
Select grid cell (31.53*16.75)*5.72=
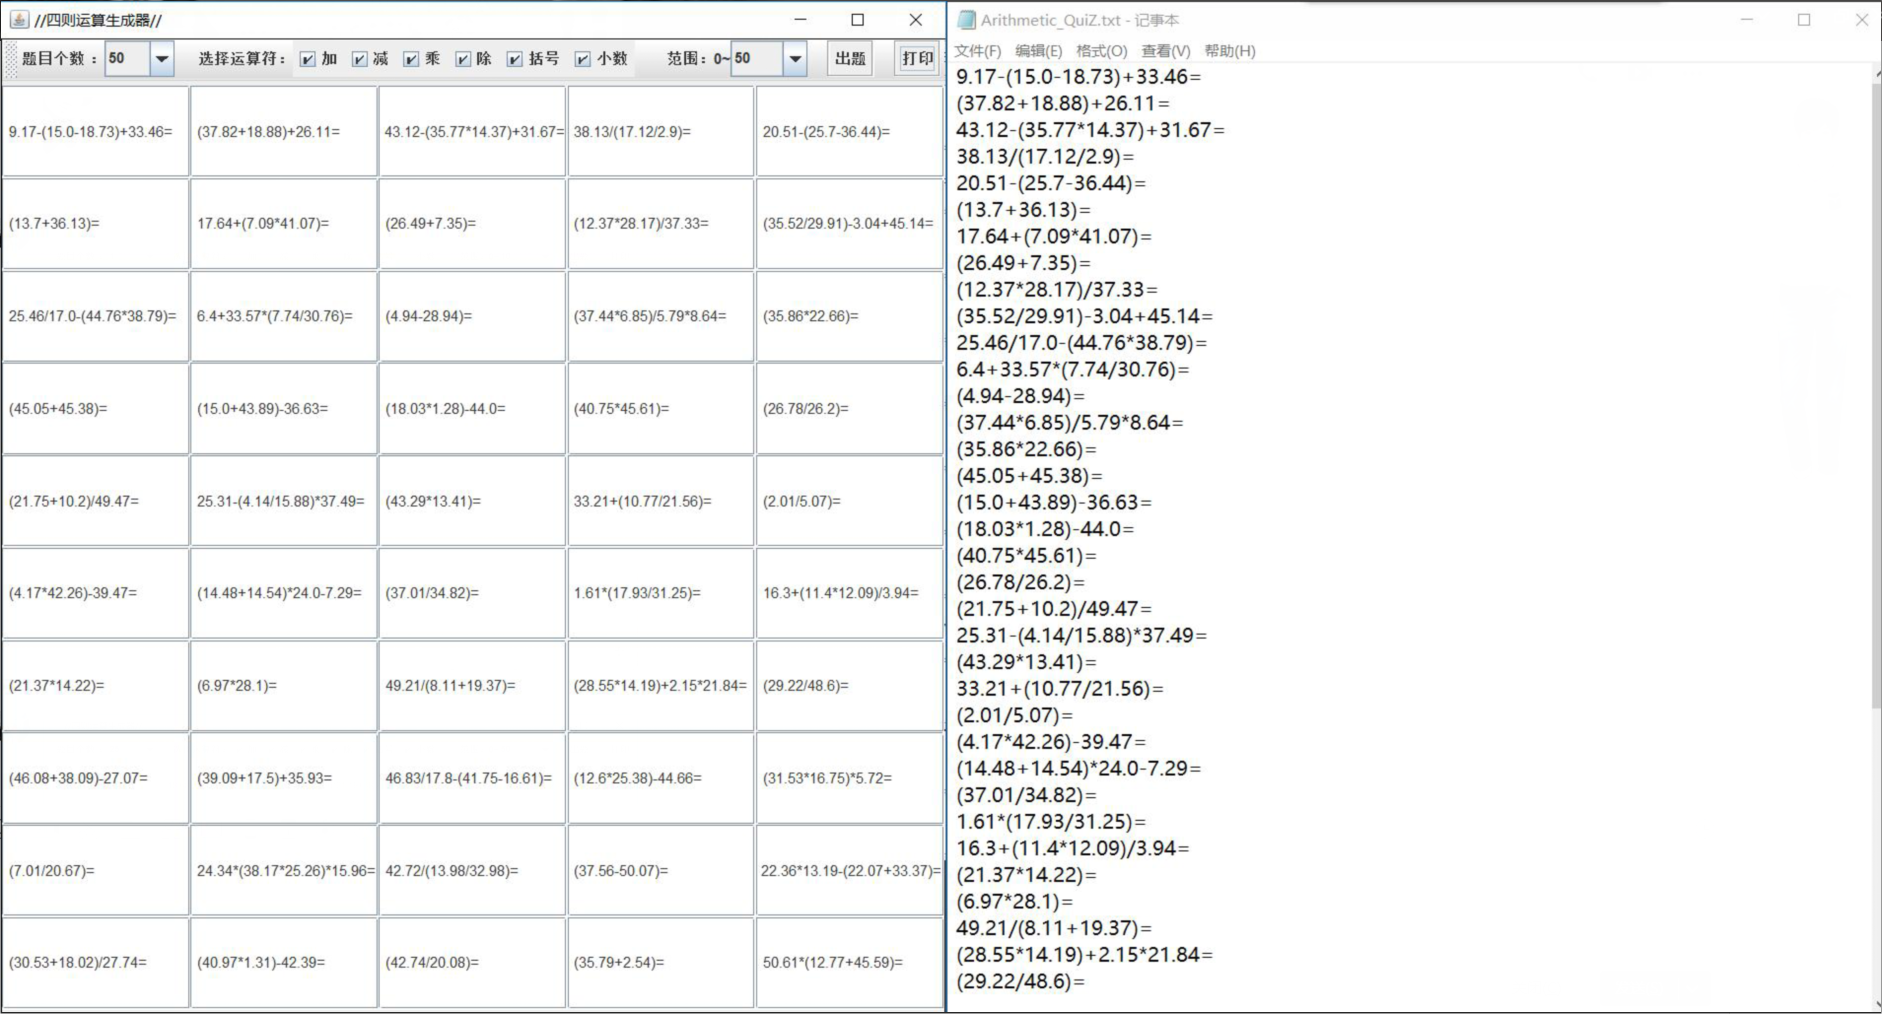pyautogui.click(x=849, y=778)
